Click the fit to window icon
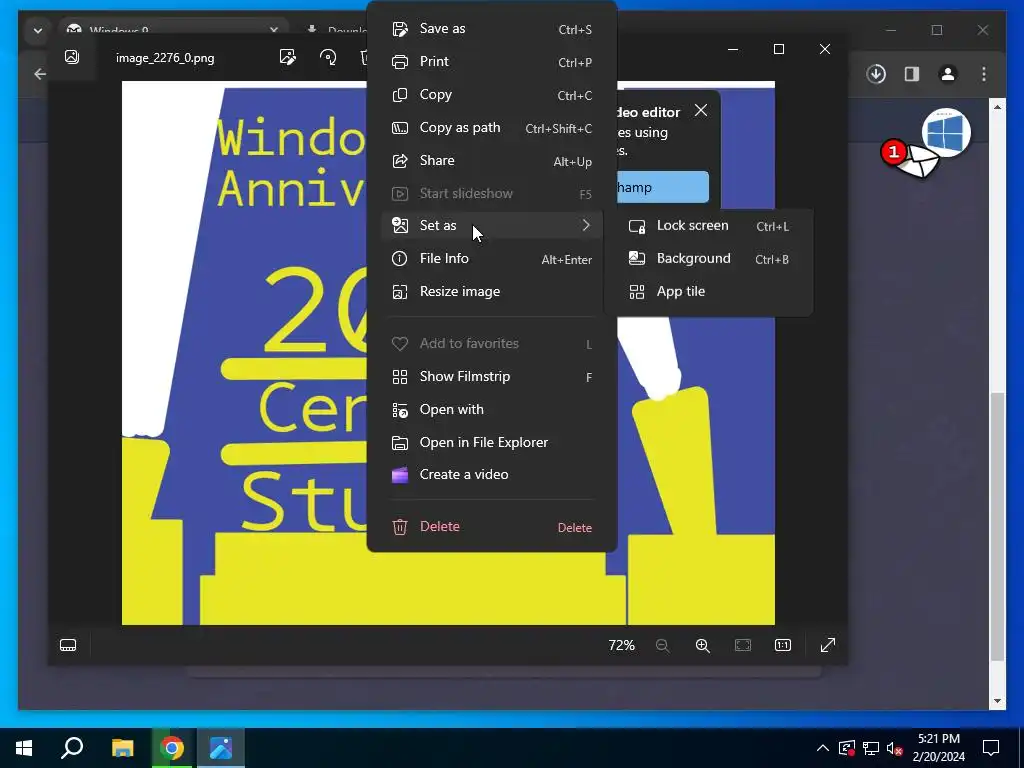Screen dimensions: 1024x768 [743, 645]
